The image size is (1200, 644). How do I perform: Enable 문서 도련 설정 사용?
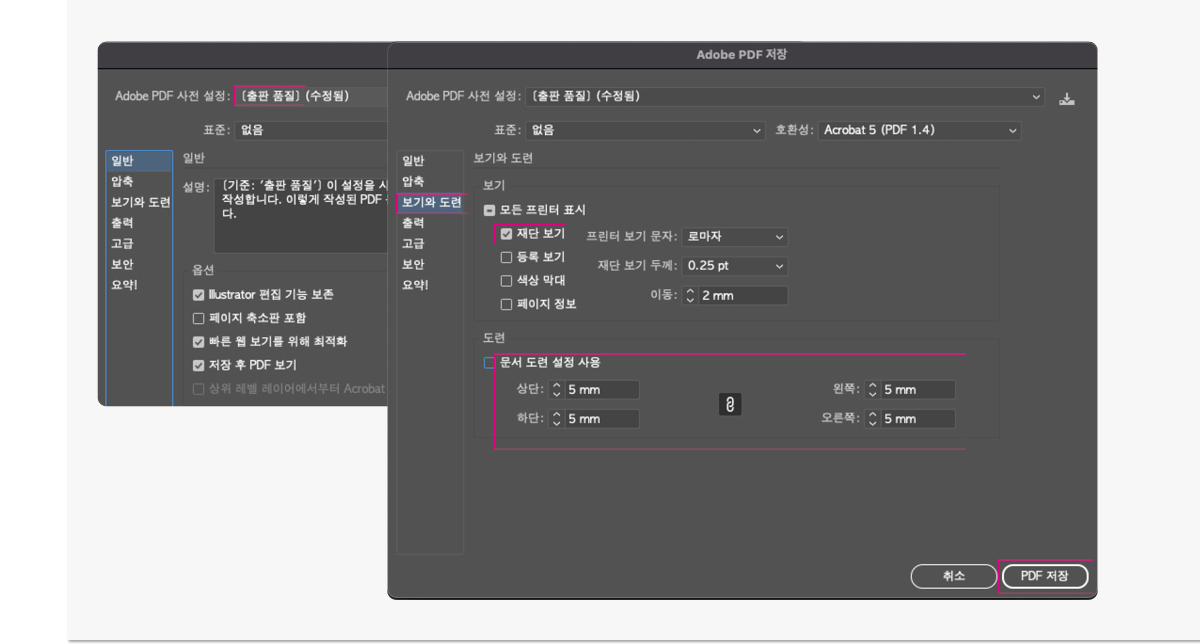coord(490,363)
